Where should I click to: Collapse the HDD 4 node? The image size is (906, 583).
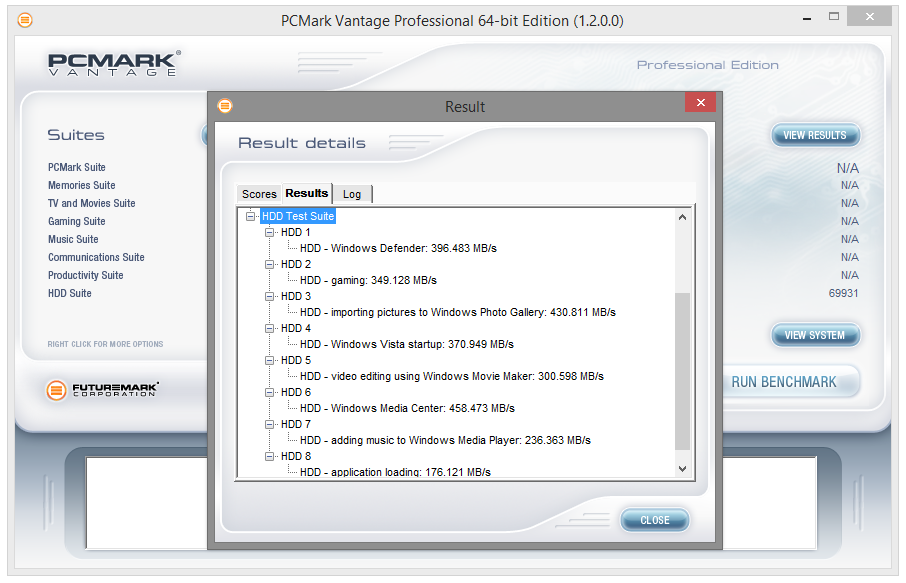click(269, 328)
